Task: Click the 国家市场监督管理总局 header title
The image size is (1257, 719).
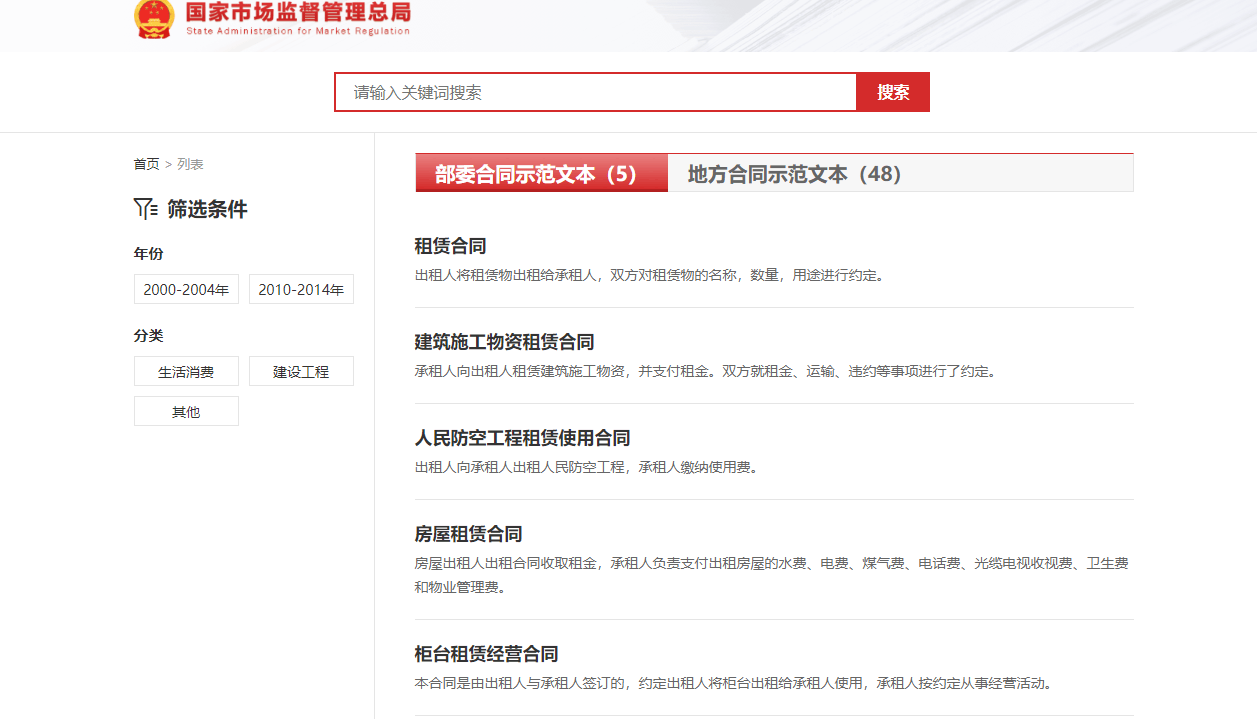Action: [x=298, y=14]
